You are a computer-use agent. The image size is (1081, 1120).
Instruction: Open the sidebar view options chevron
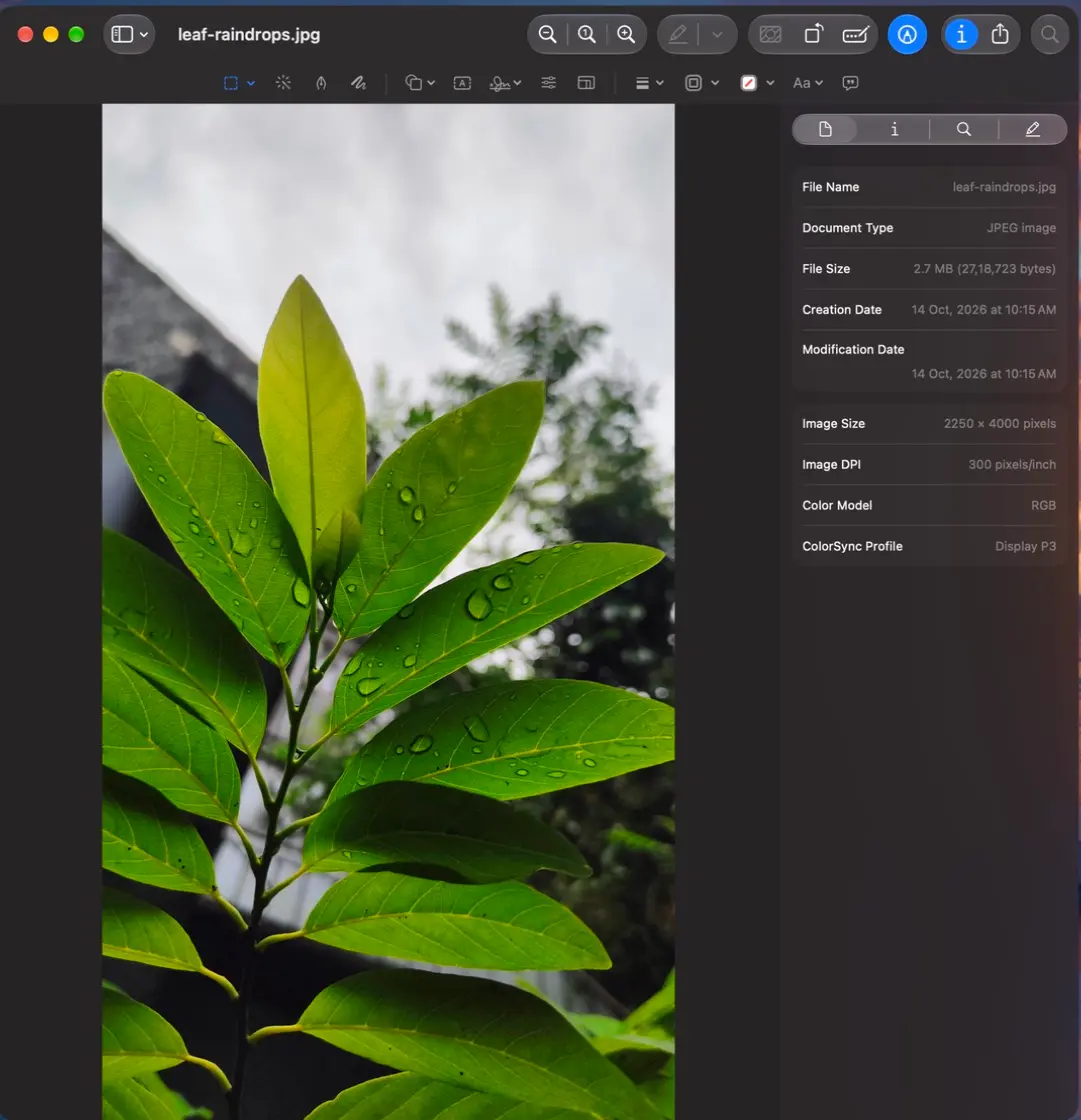(x=144, y=34)
